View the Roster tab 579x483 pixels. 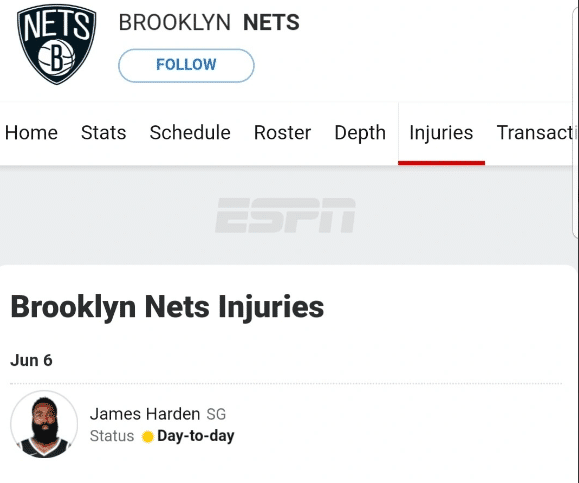coord(282,133)
